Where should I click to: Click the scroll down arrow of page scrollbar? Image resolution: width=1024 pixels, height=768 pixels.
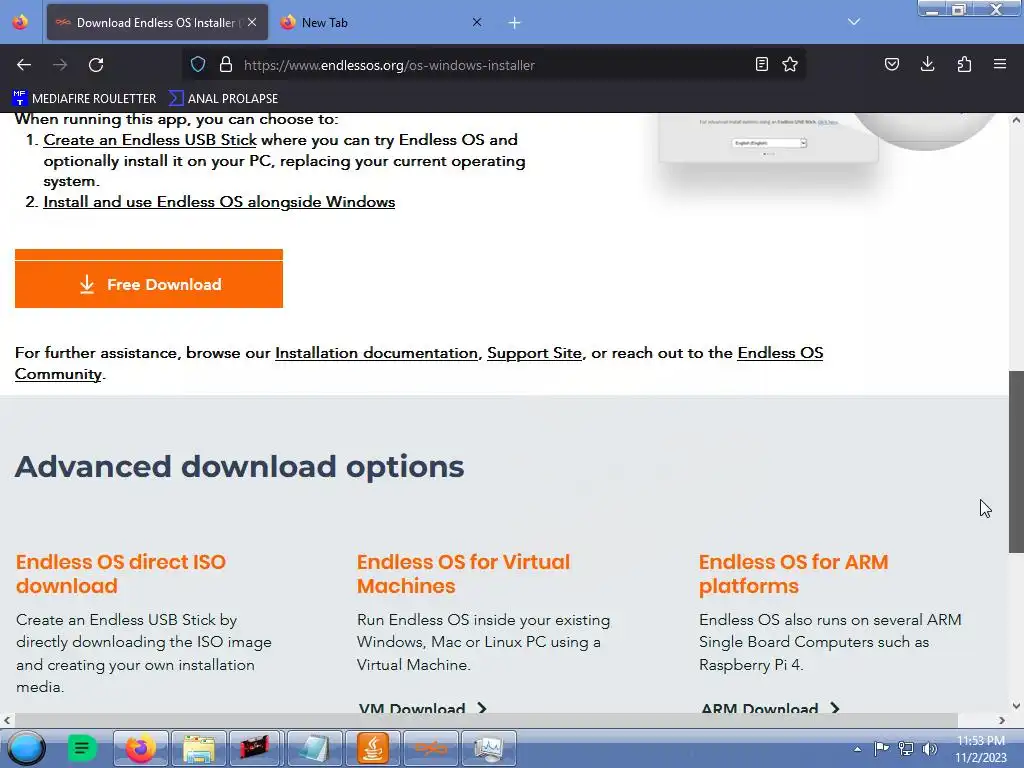1016,705
